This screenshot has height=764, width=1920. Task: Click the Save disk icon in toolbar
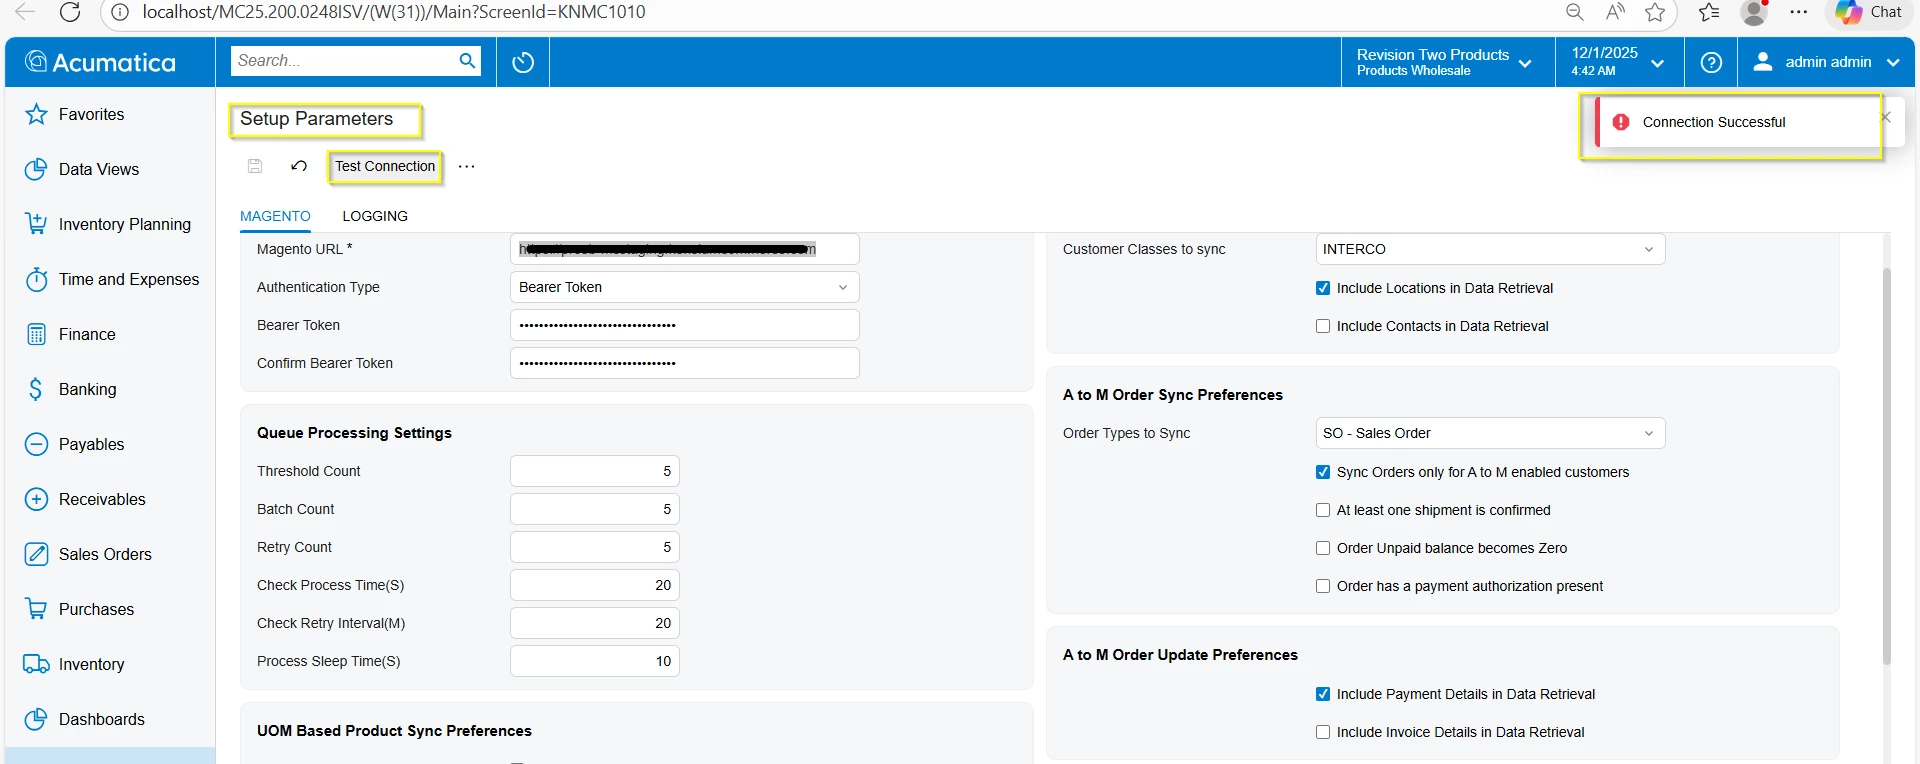[255, 166]
